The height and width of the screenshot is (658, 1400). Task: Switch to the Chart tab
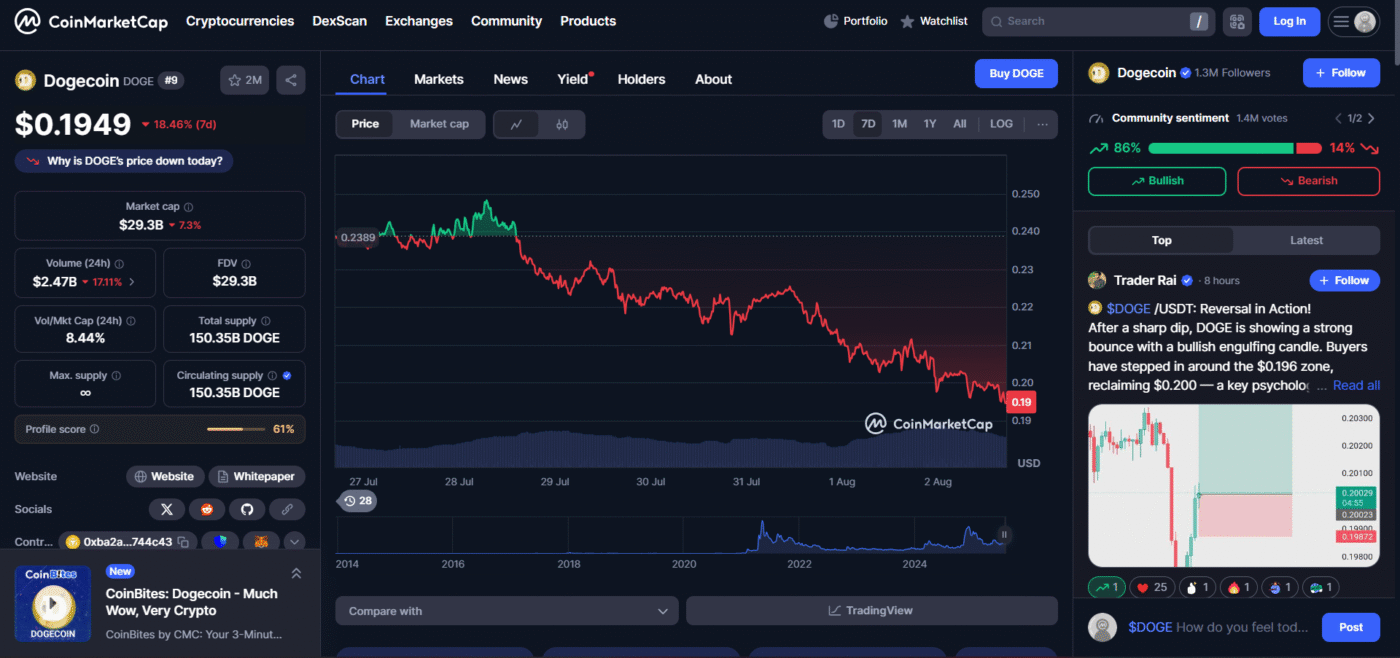[367, 79]
